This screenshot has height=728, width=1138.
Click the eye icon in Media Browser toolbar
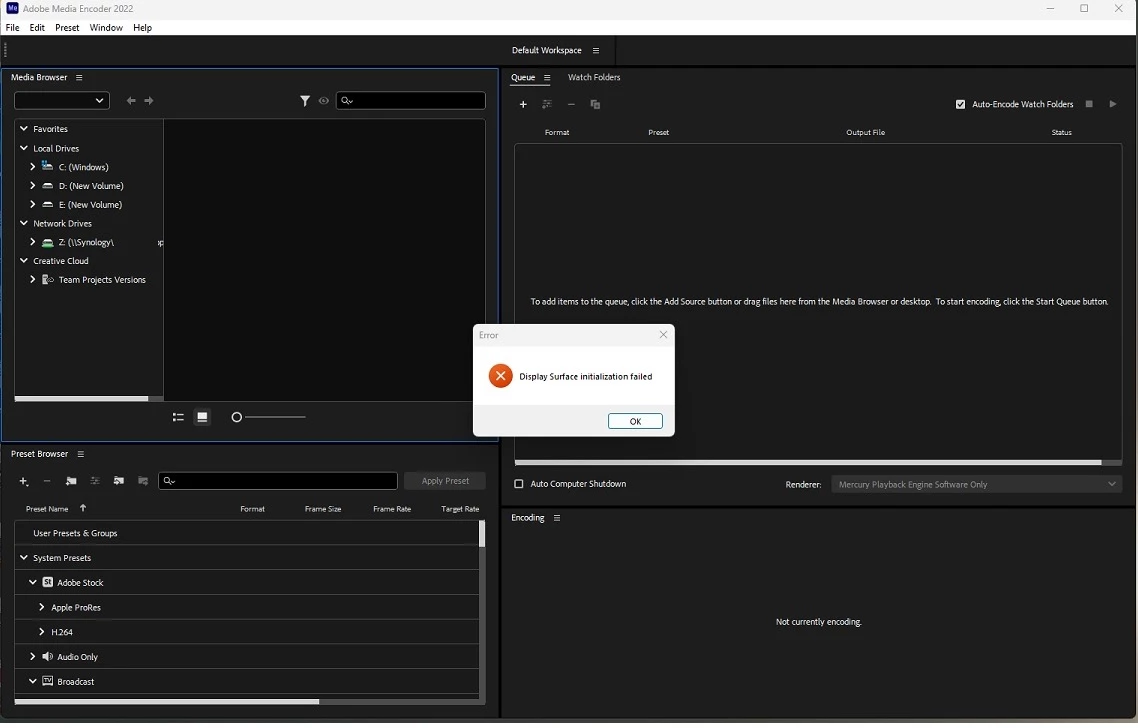(x=324, y=101)
